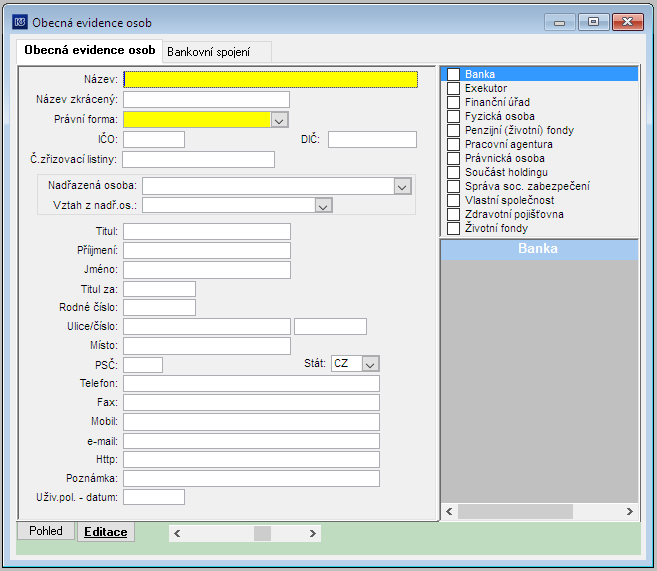
Task: Click the yellow Název input field
Action: pos(271,80)
